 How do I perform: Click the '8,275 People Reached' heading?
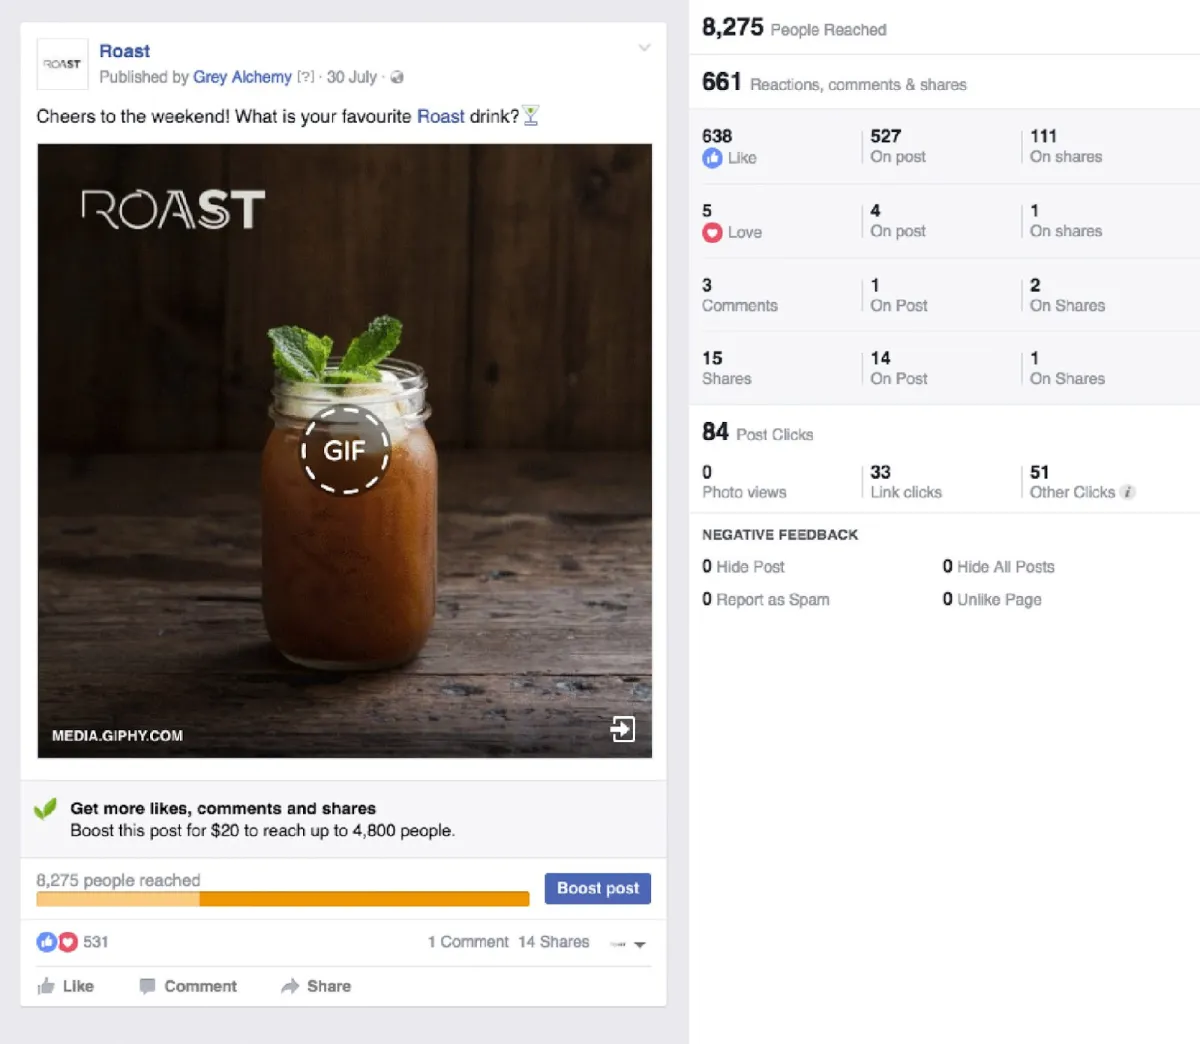794,28
